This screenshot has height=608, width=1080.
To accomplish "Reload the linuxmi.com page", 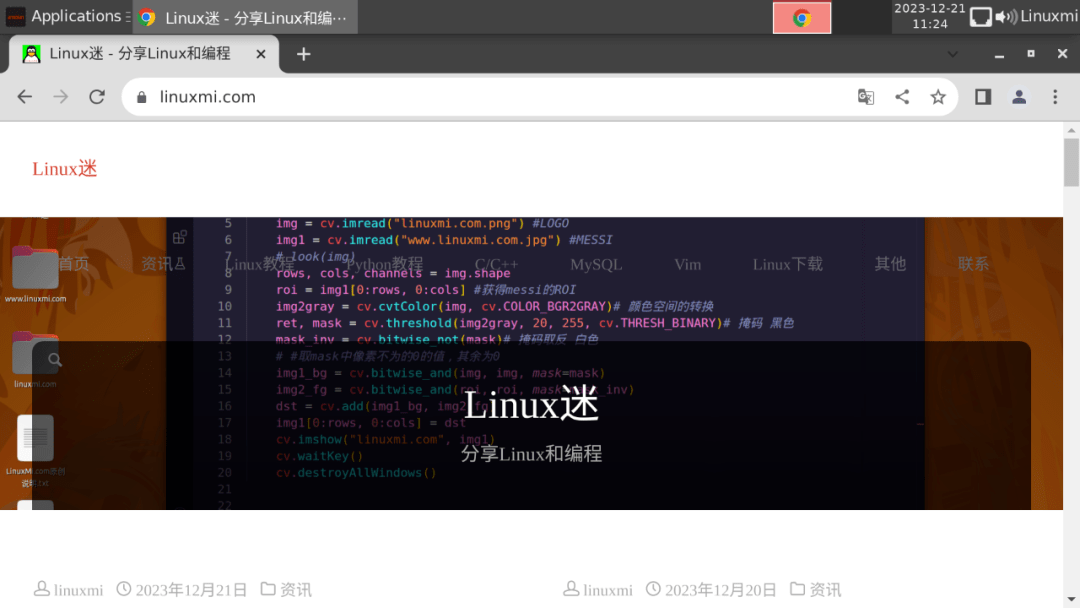I will tap(96, 96).
